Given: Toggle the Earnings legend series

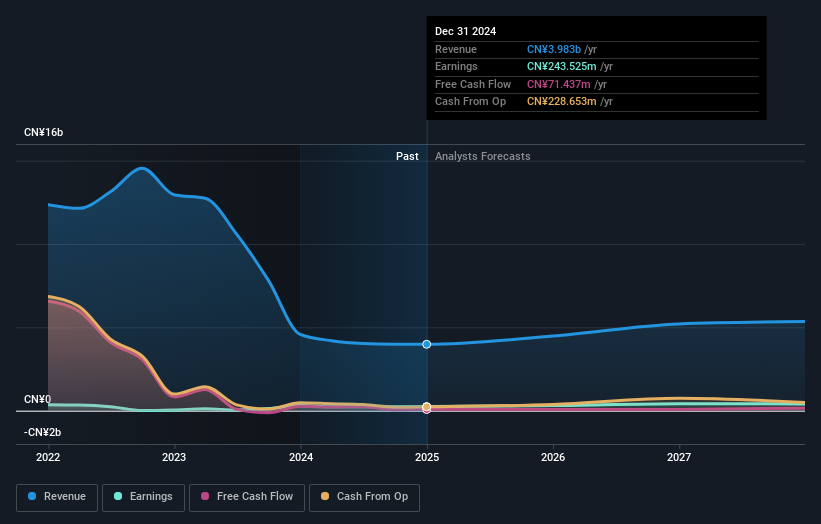Looking at the screenshot, I should (143, 497).
